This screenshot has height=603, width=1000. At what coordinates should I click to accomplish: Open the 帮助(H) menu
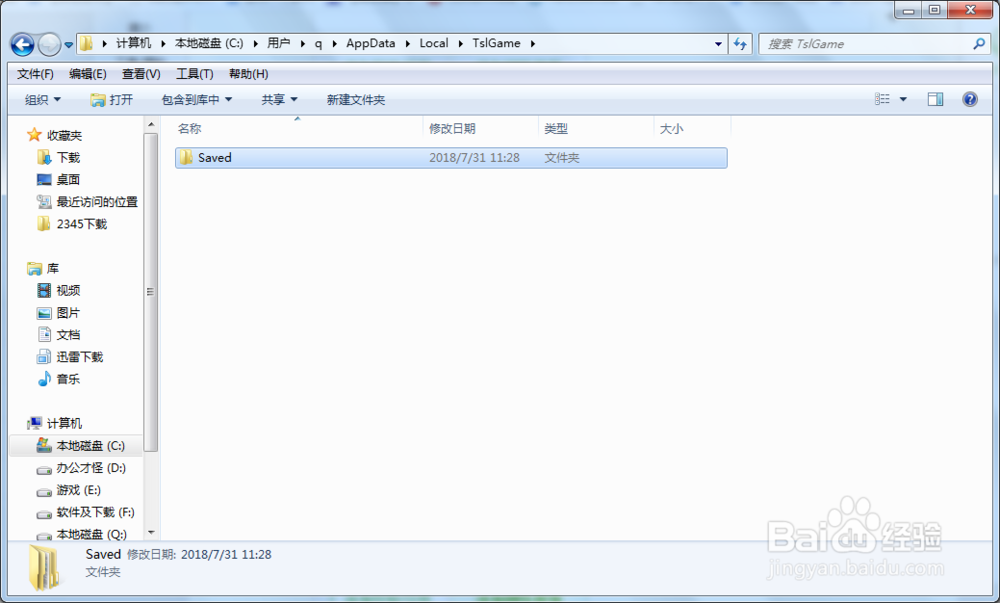coord(248,74)
